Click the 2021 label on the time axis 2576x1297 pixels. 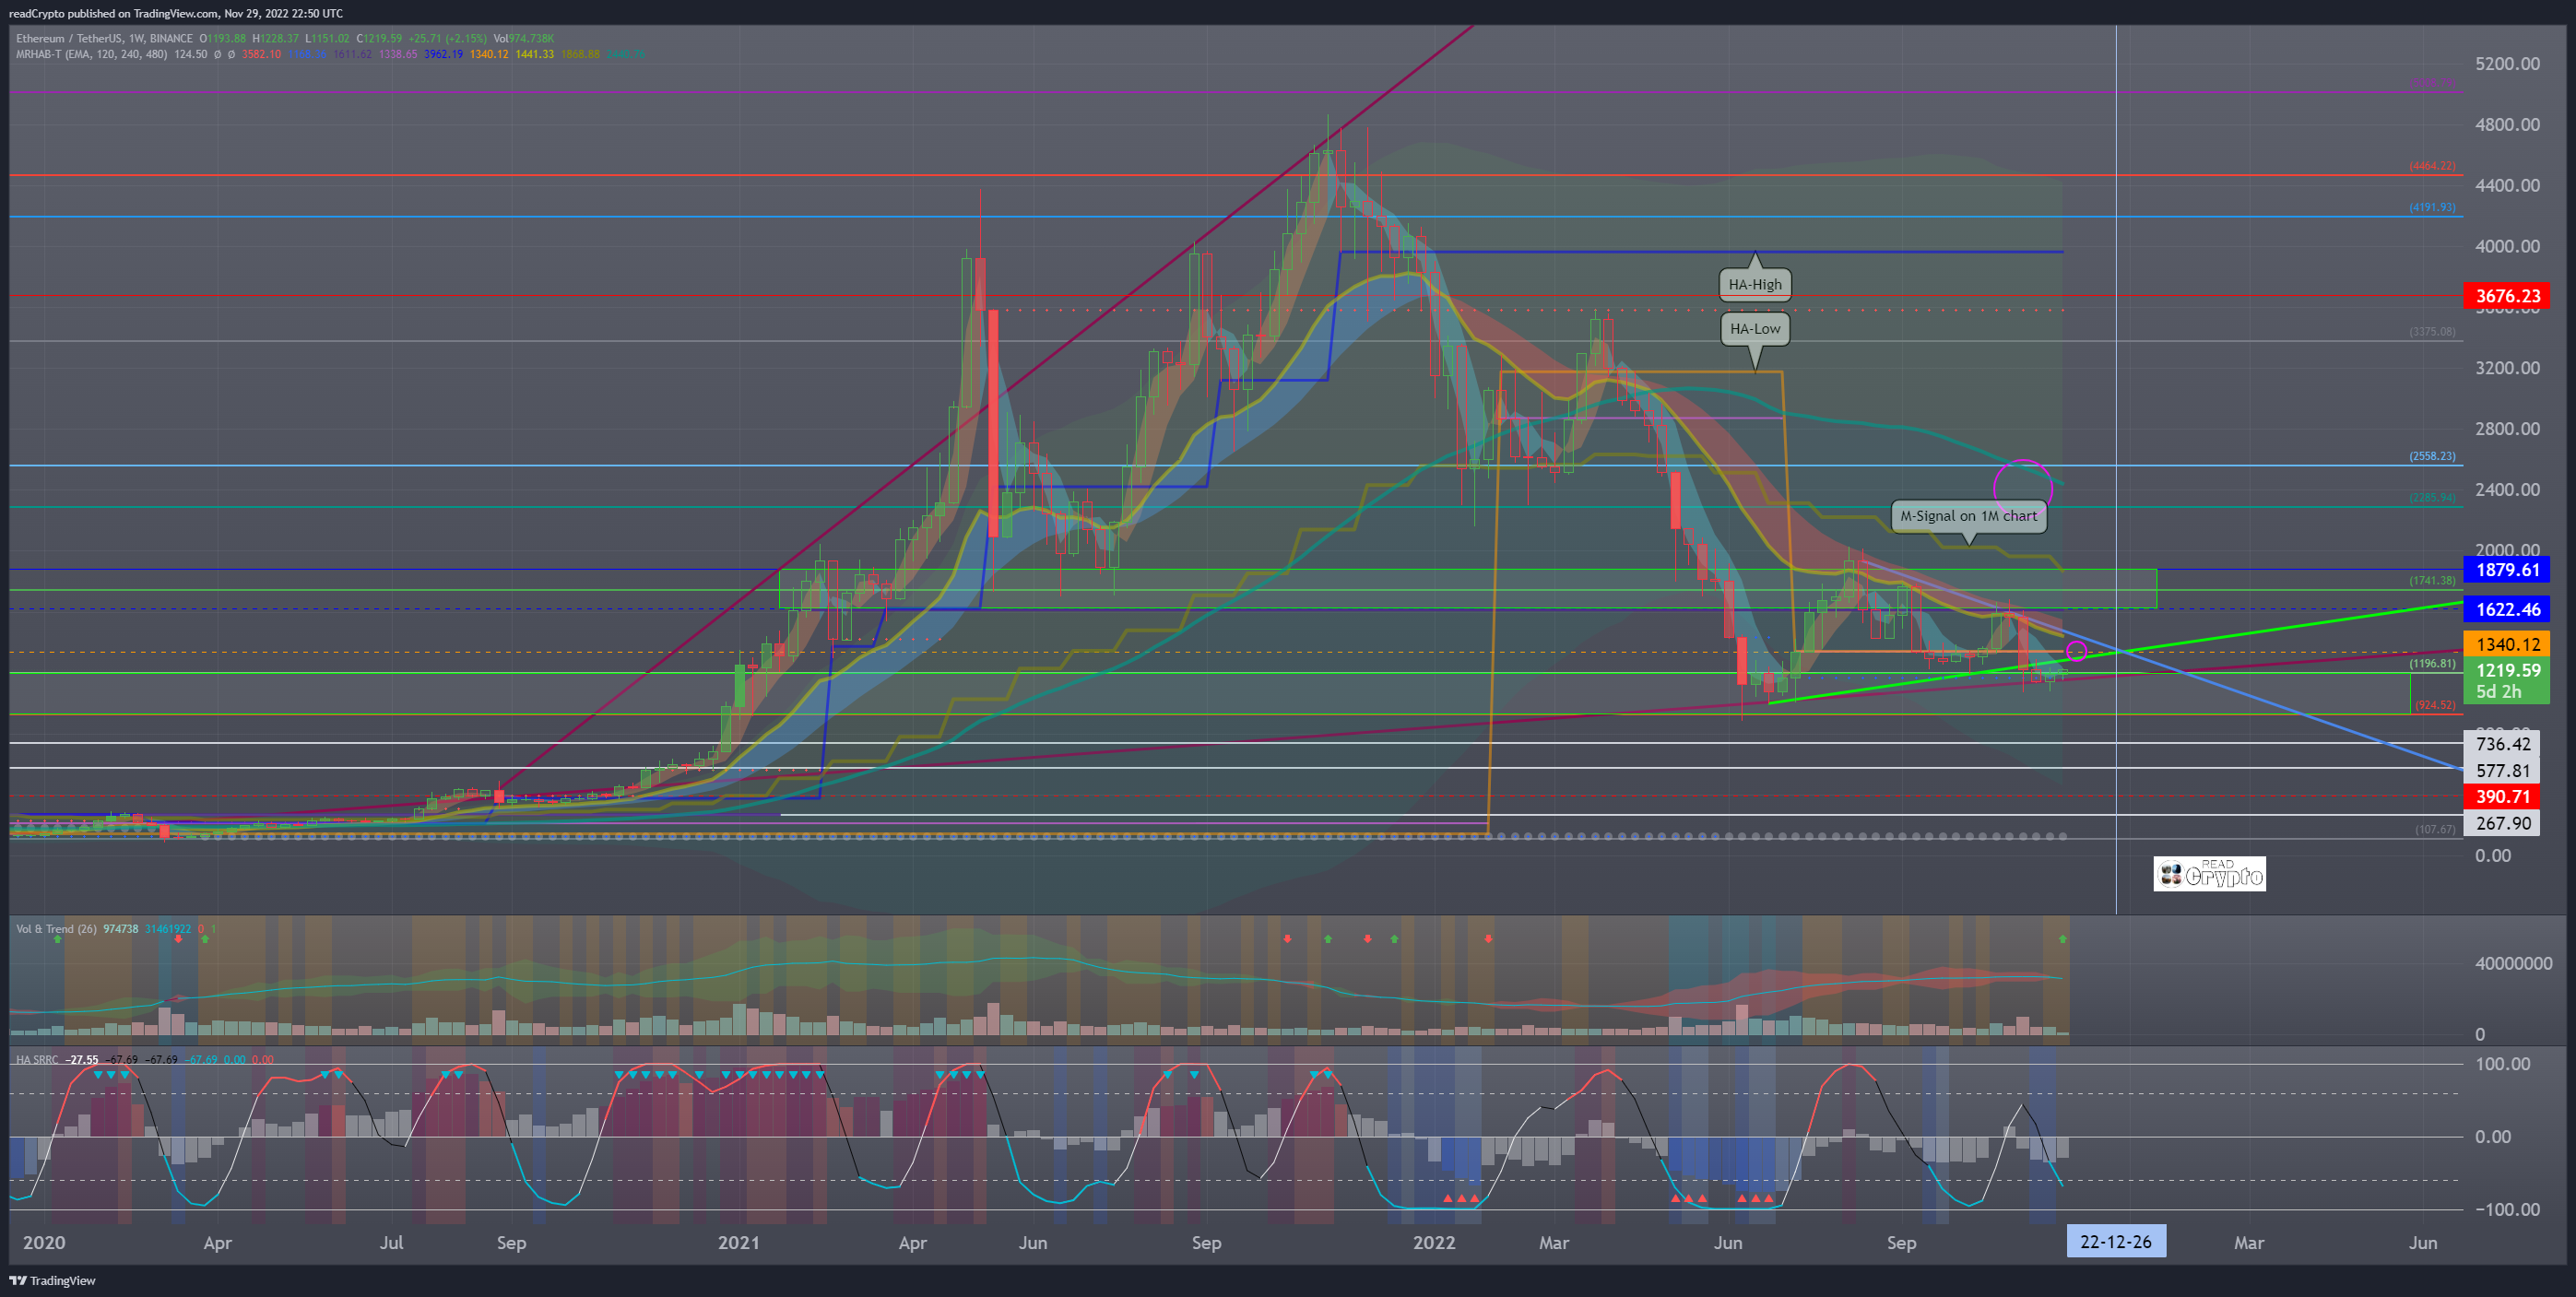738,1242
